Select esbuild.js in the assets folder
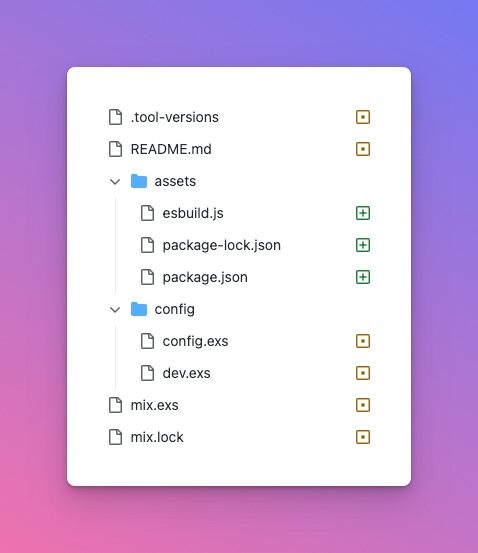This screenshot has height=553, width=478. [255, 213]
